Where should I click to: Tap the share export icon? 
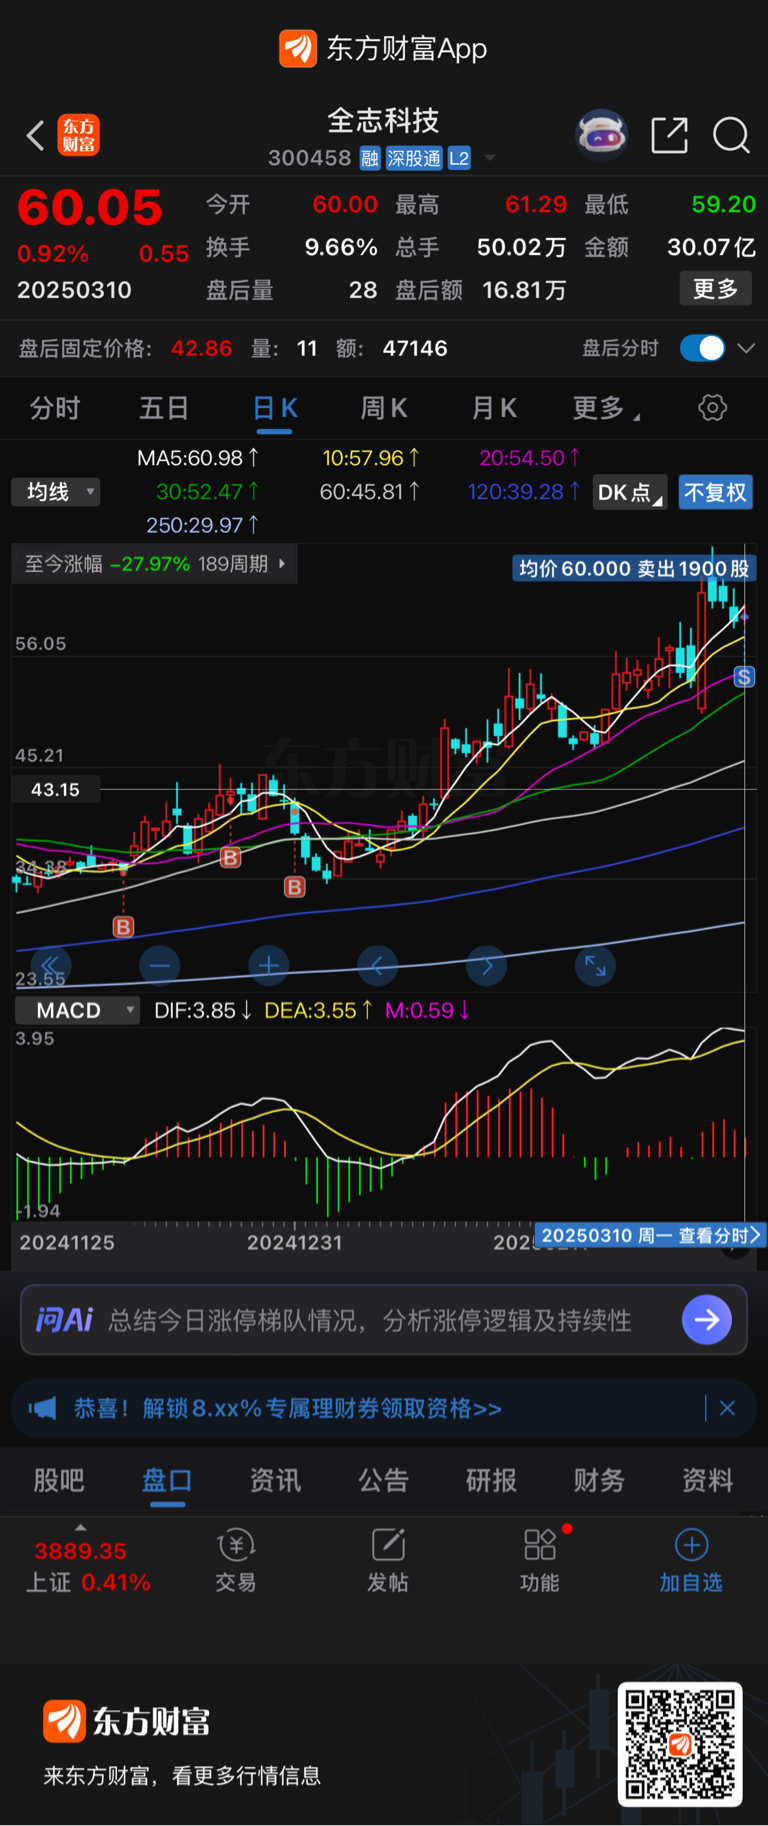(669, 135)
